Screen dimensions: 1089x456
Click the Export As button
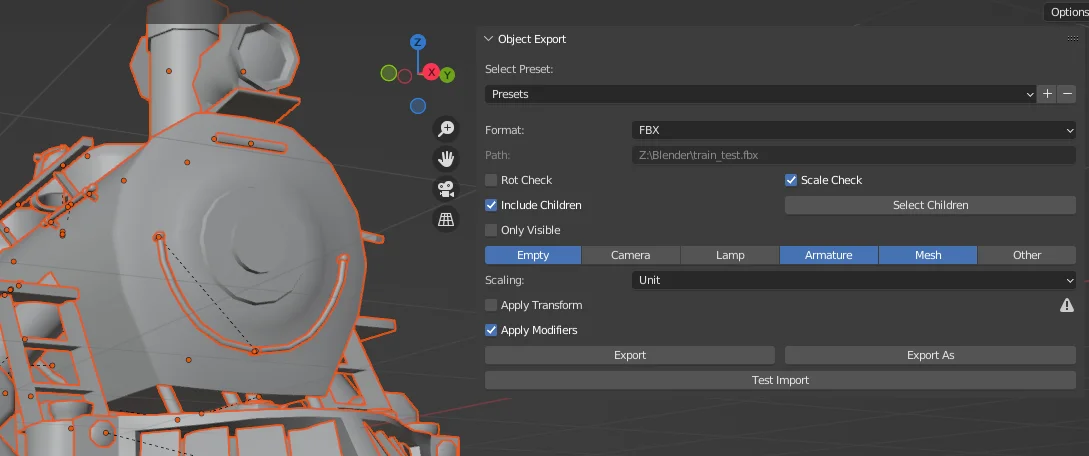pyautogui.click(x=930, y=355)
